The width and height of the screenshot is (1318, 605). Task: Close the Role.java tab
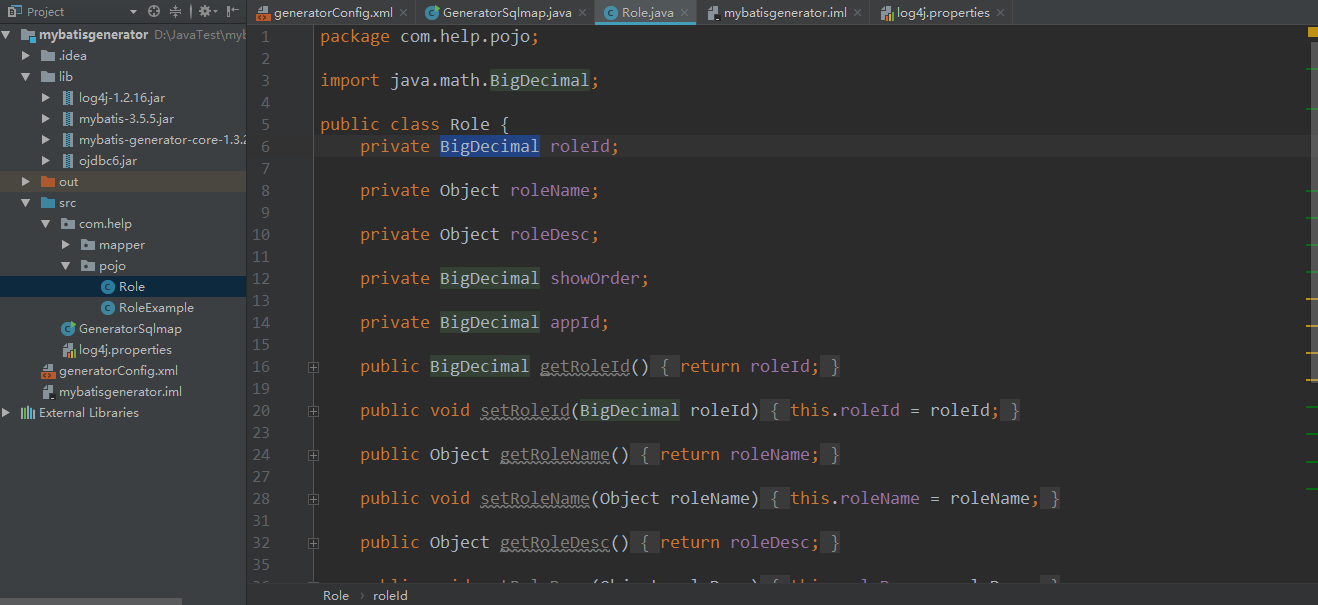click(684, 14)
